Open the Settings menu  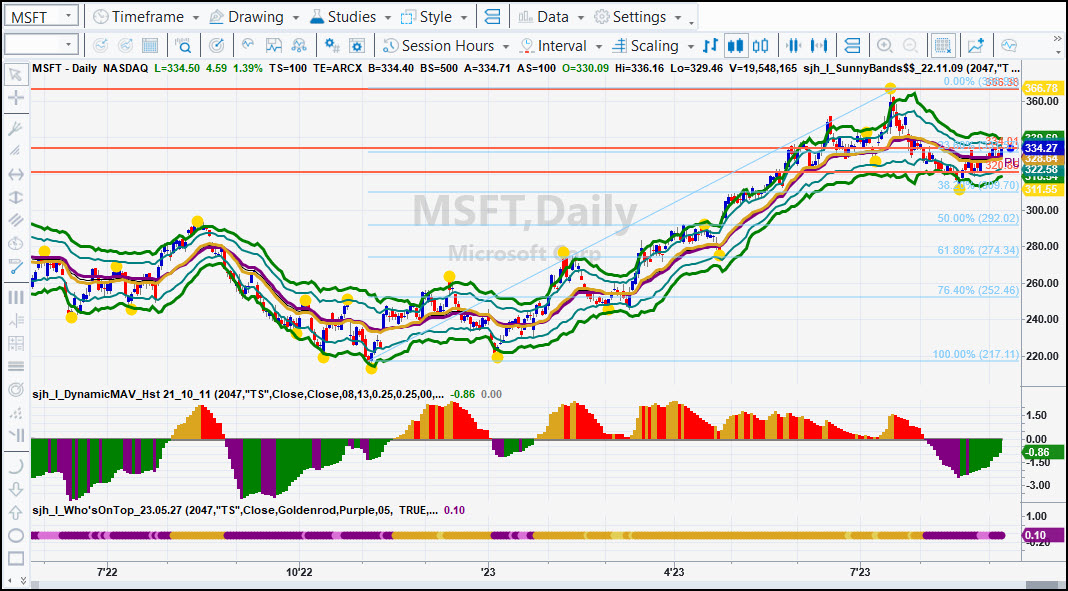point(630,16)
